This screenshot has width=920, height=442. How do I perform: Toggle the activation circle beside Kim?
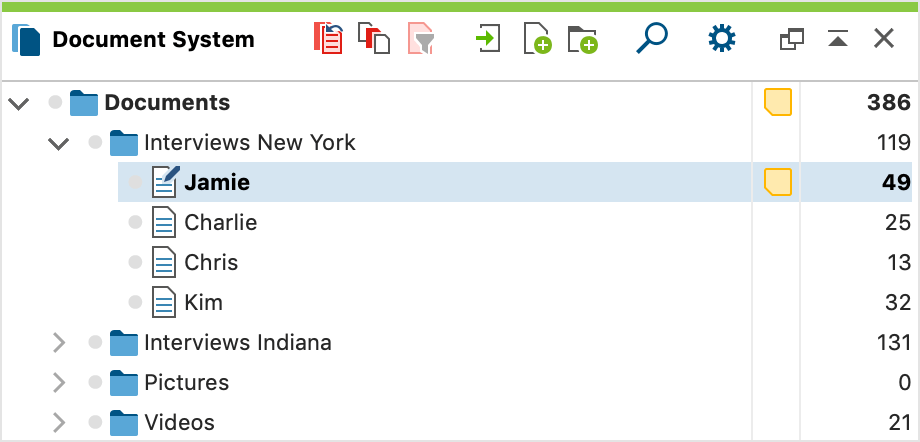[x=136, y=302]
